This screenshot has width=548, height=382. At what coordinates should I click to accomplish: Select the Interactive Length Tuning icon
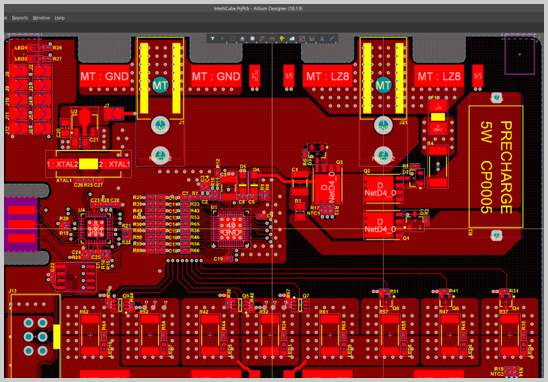tap(272, 39)
